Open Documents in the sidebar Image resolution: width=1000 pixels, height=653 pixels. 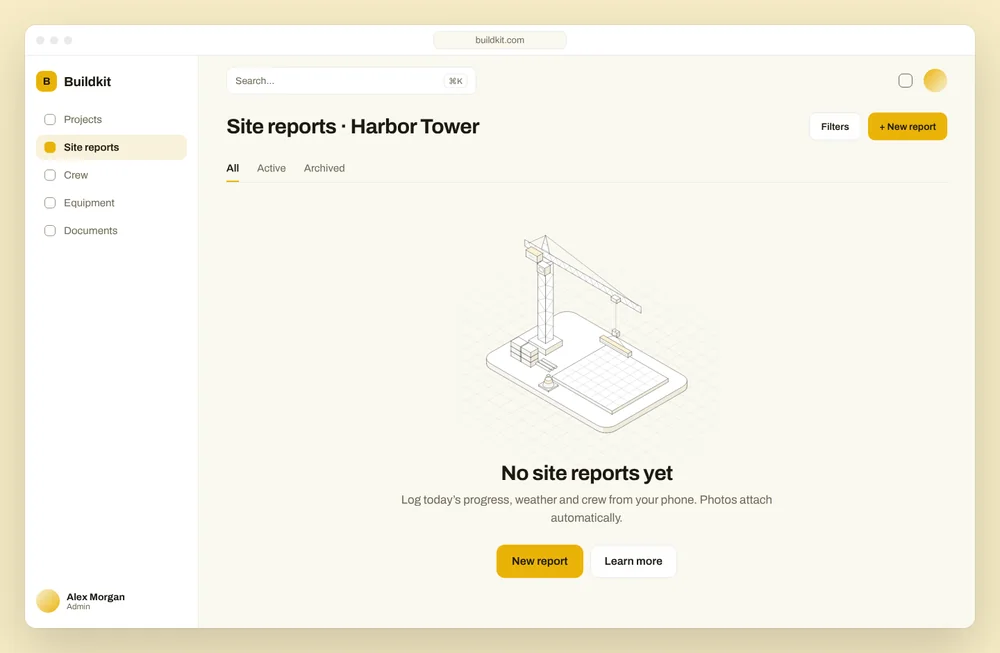click(x=112, y=230)
